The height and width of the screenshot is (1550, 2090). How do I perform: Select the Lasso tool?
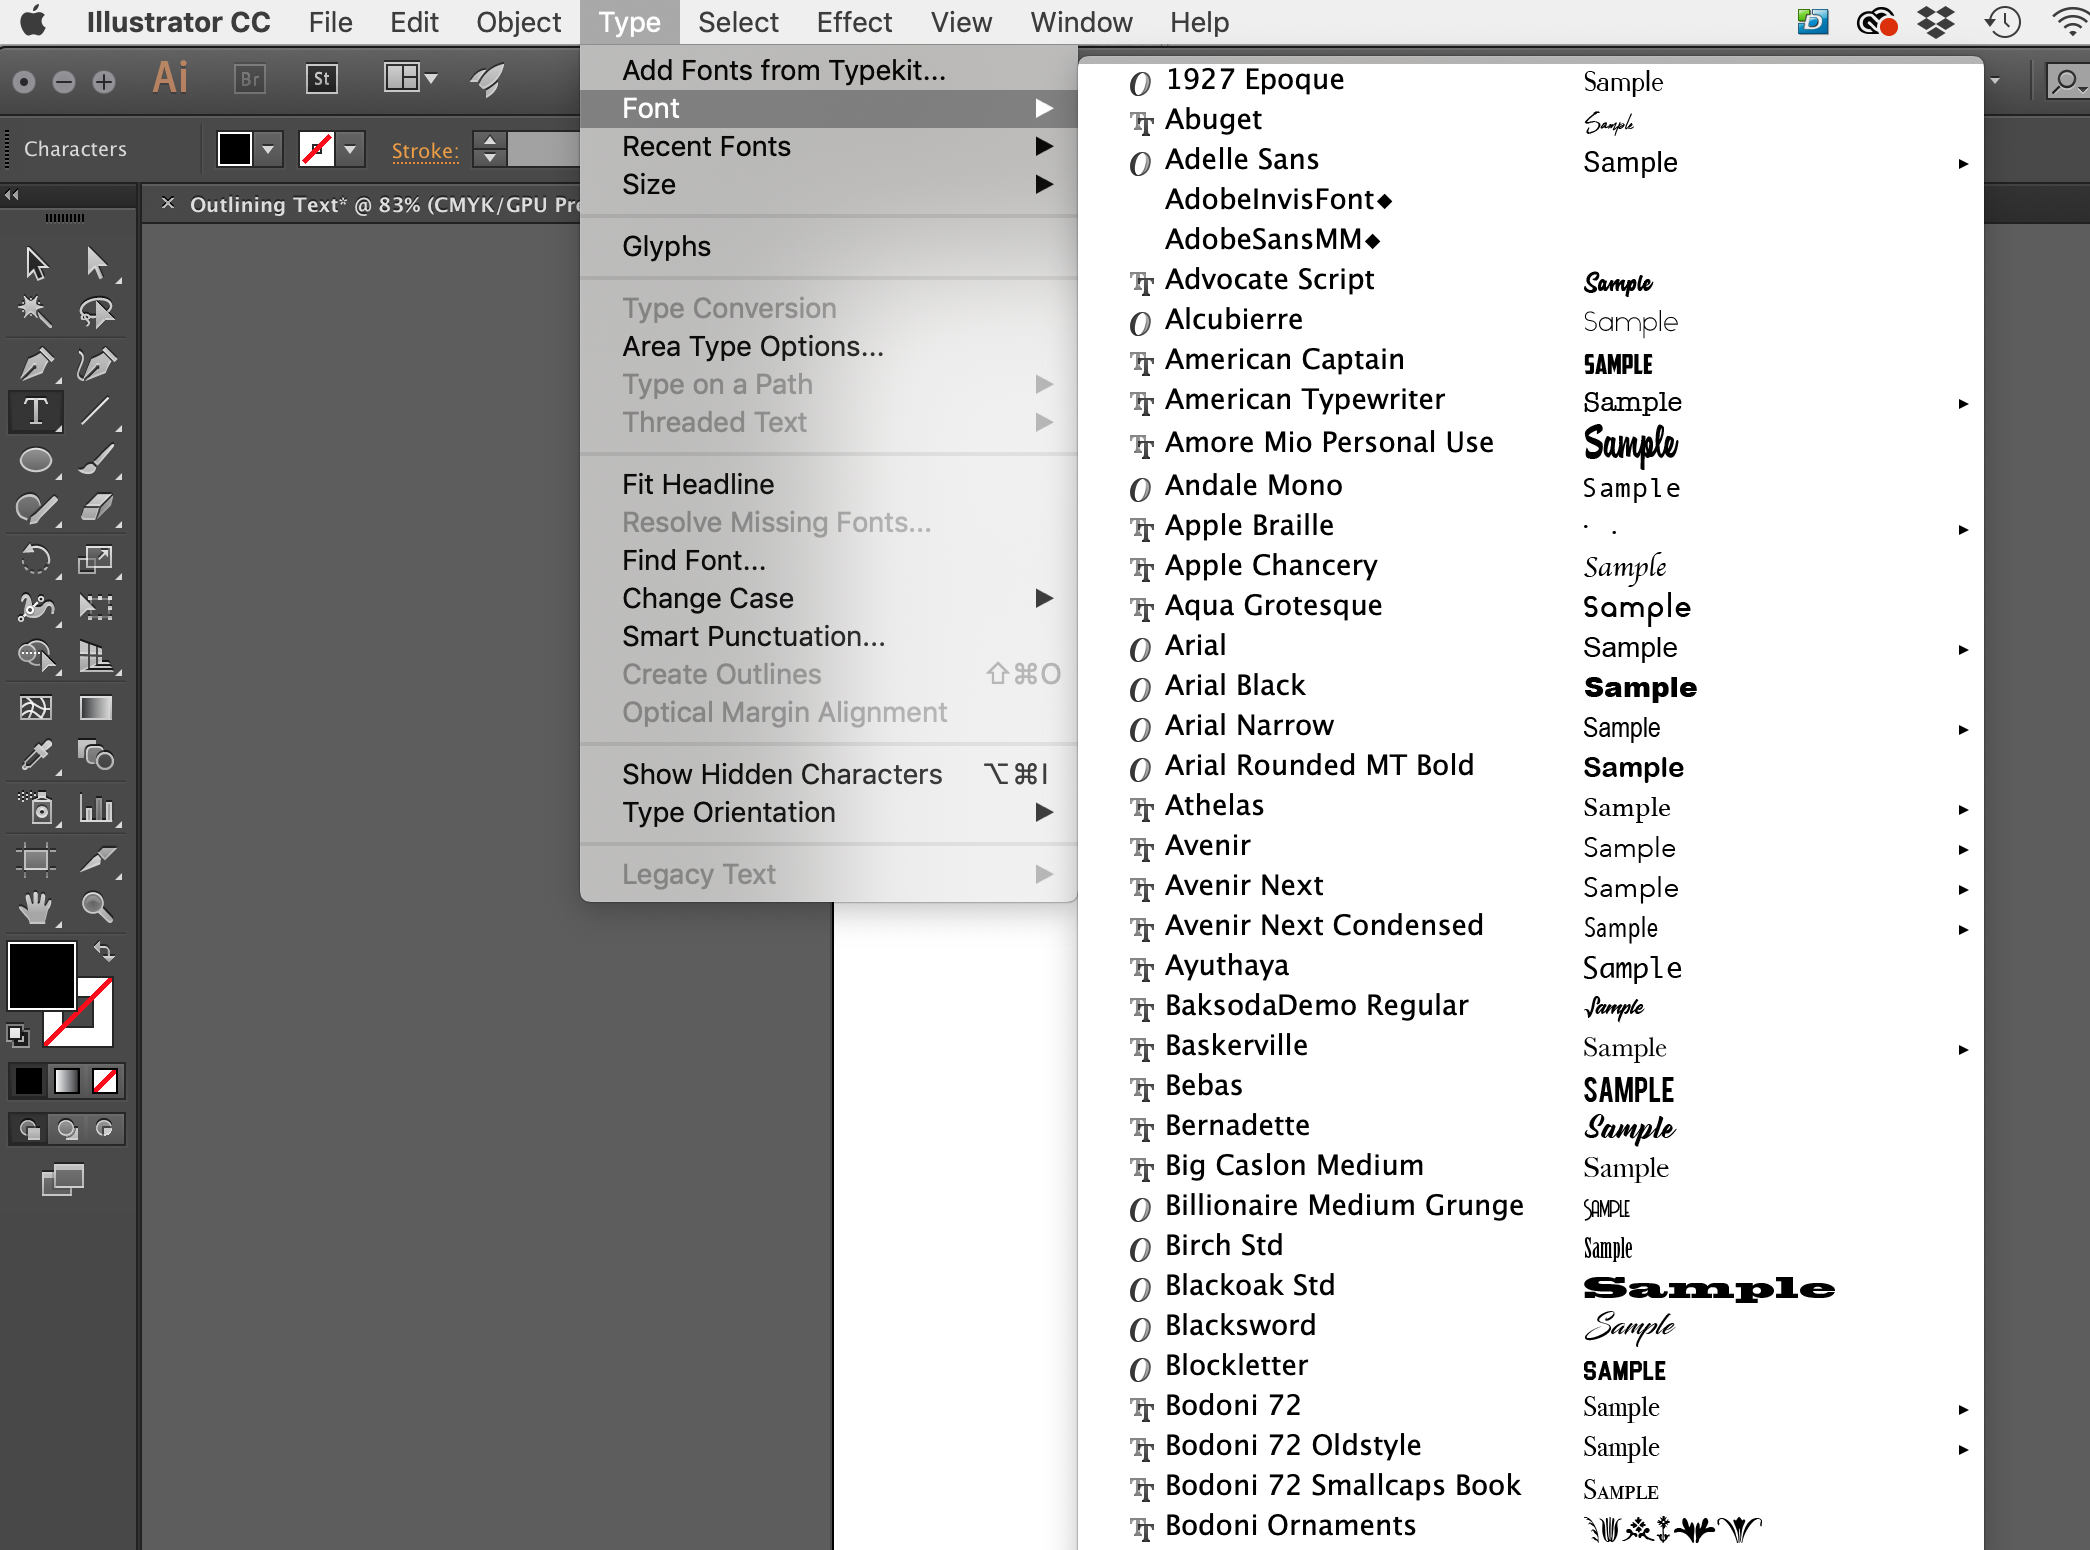coord(96,313)
